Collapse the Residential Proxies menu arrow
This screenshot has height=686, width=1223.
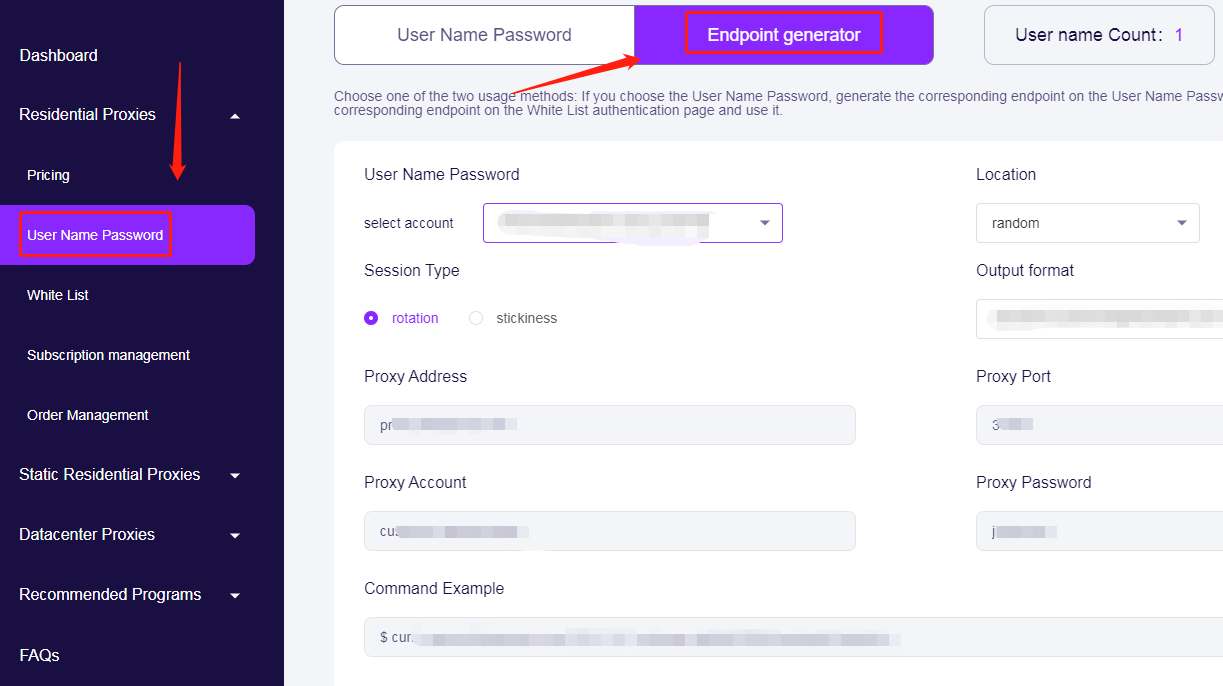coord(235,116)
